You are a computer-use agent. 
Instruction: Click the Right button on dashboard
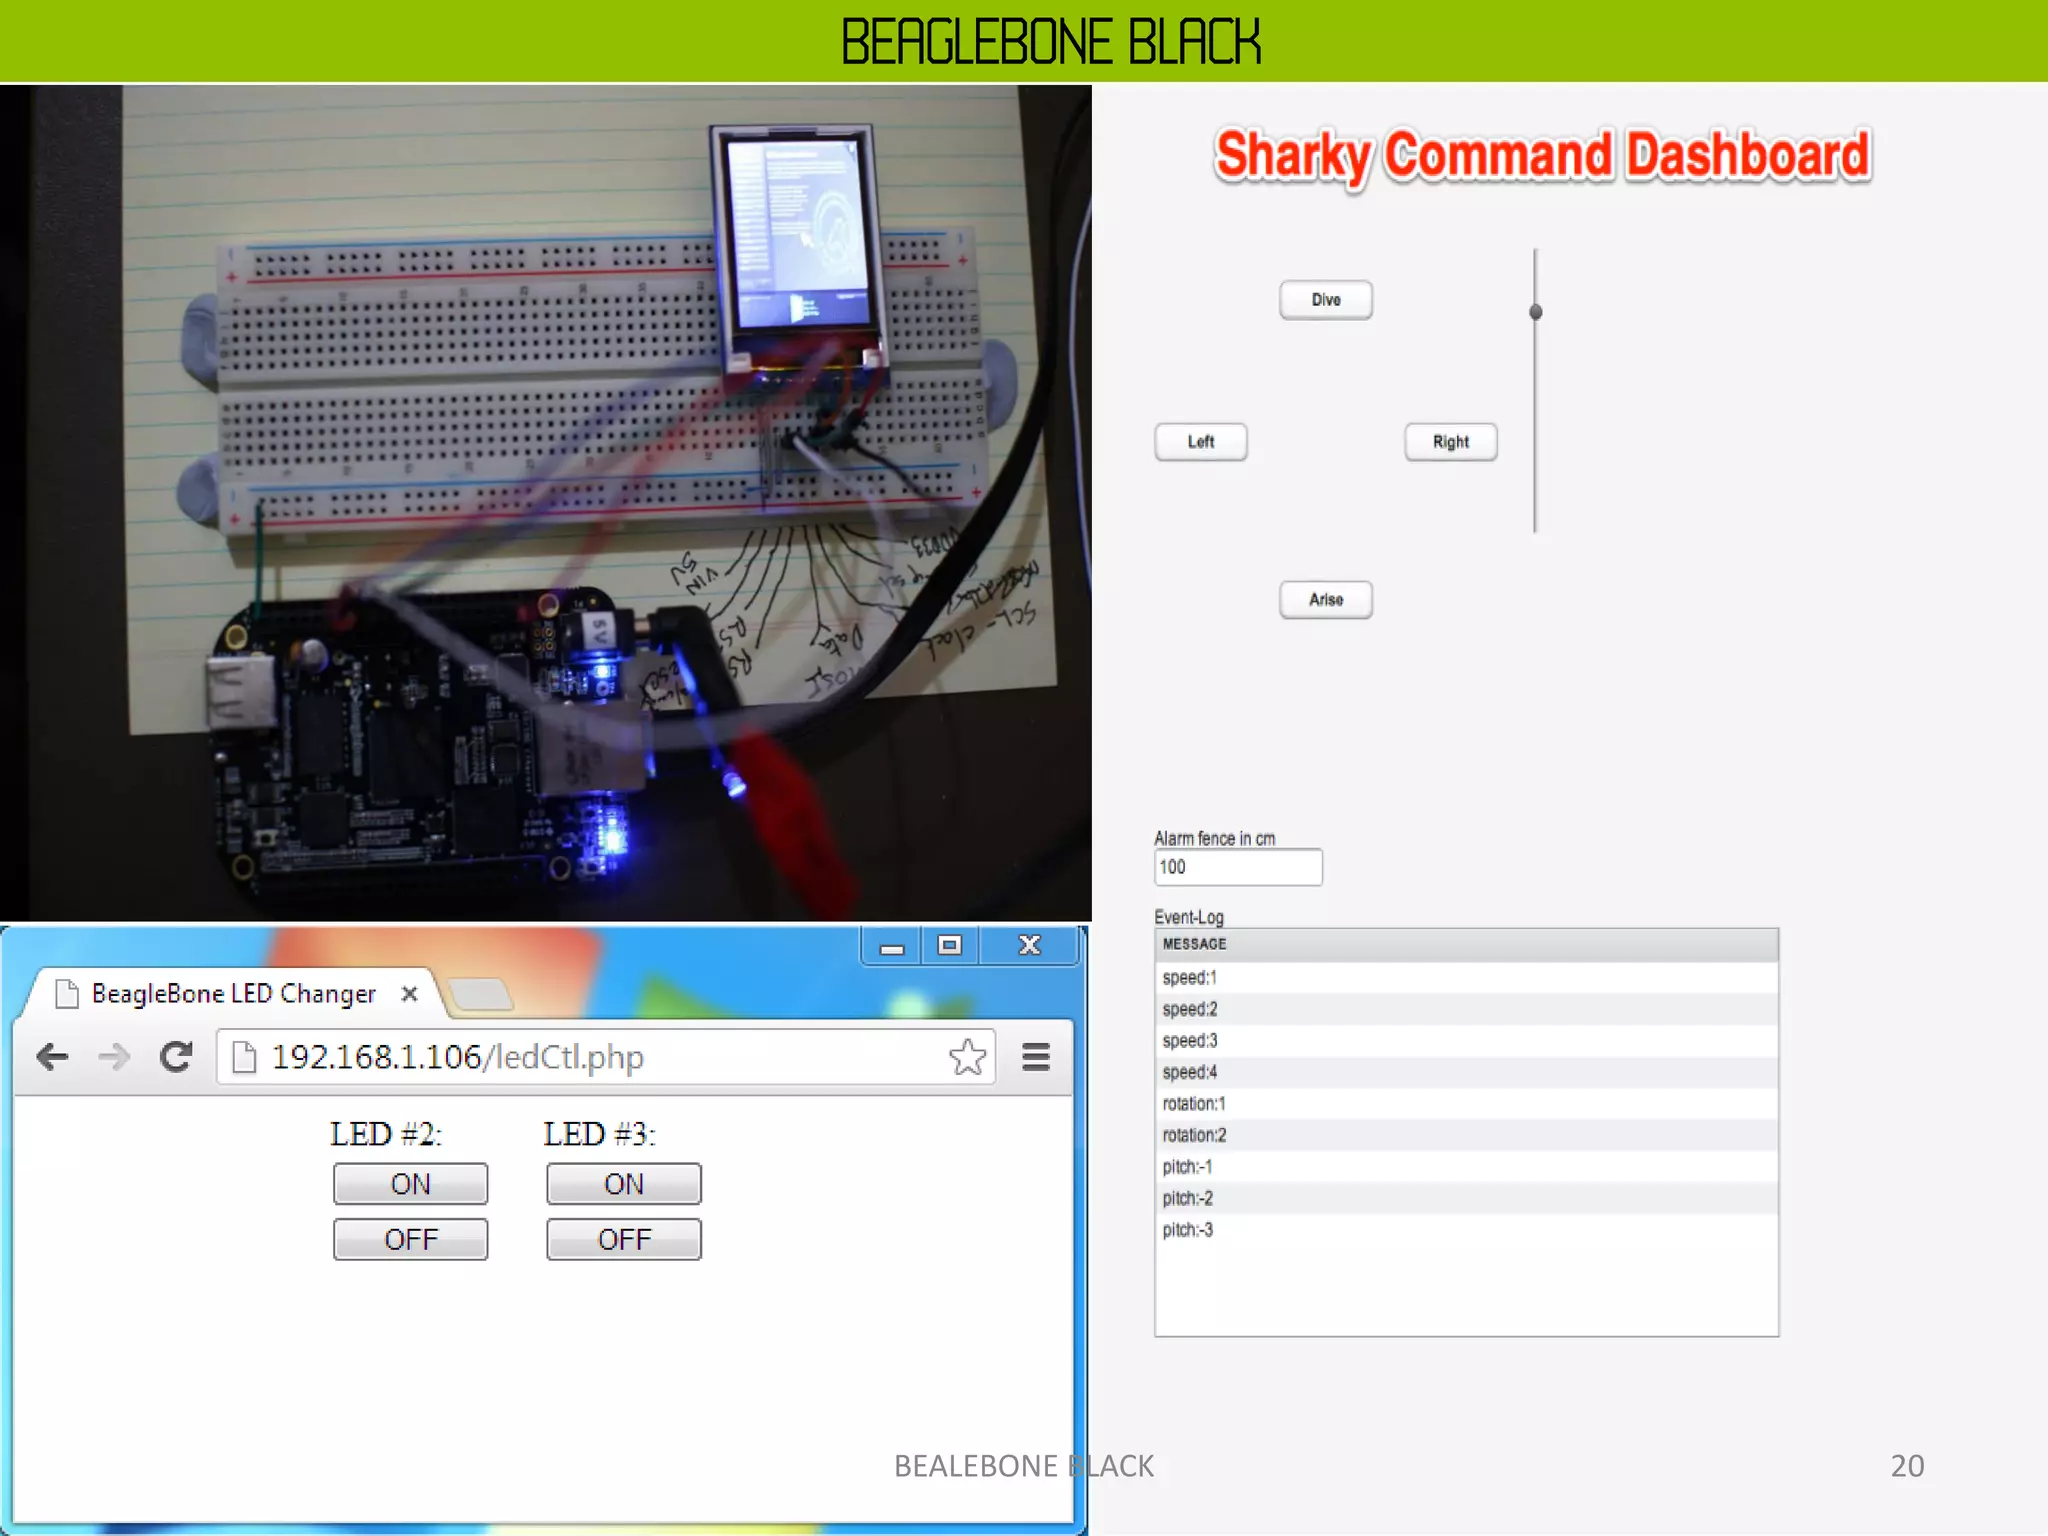pyautogui.click(x=1451, y=442)
